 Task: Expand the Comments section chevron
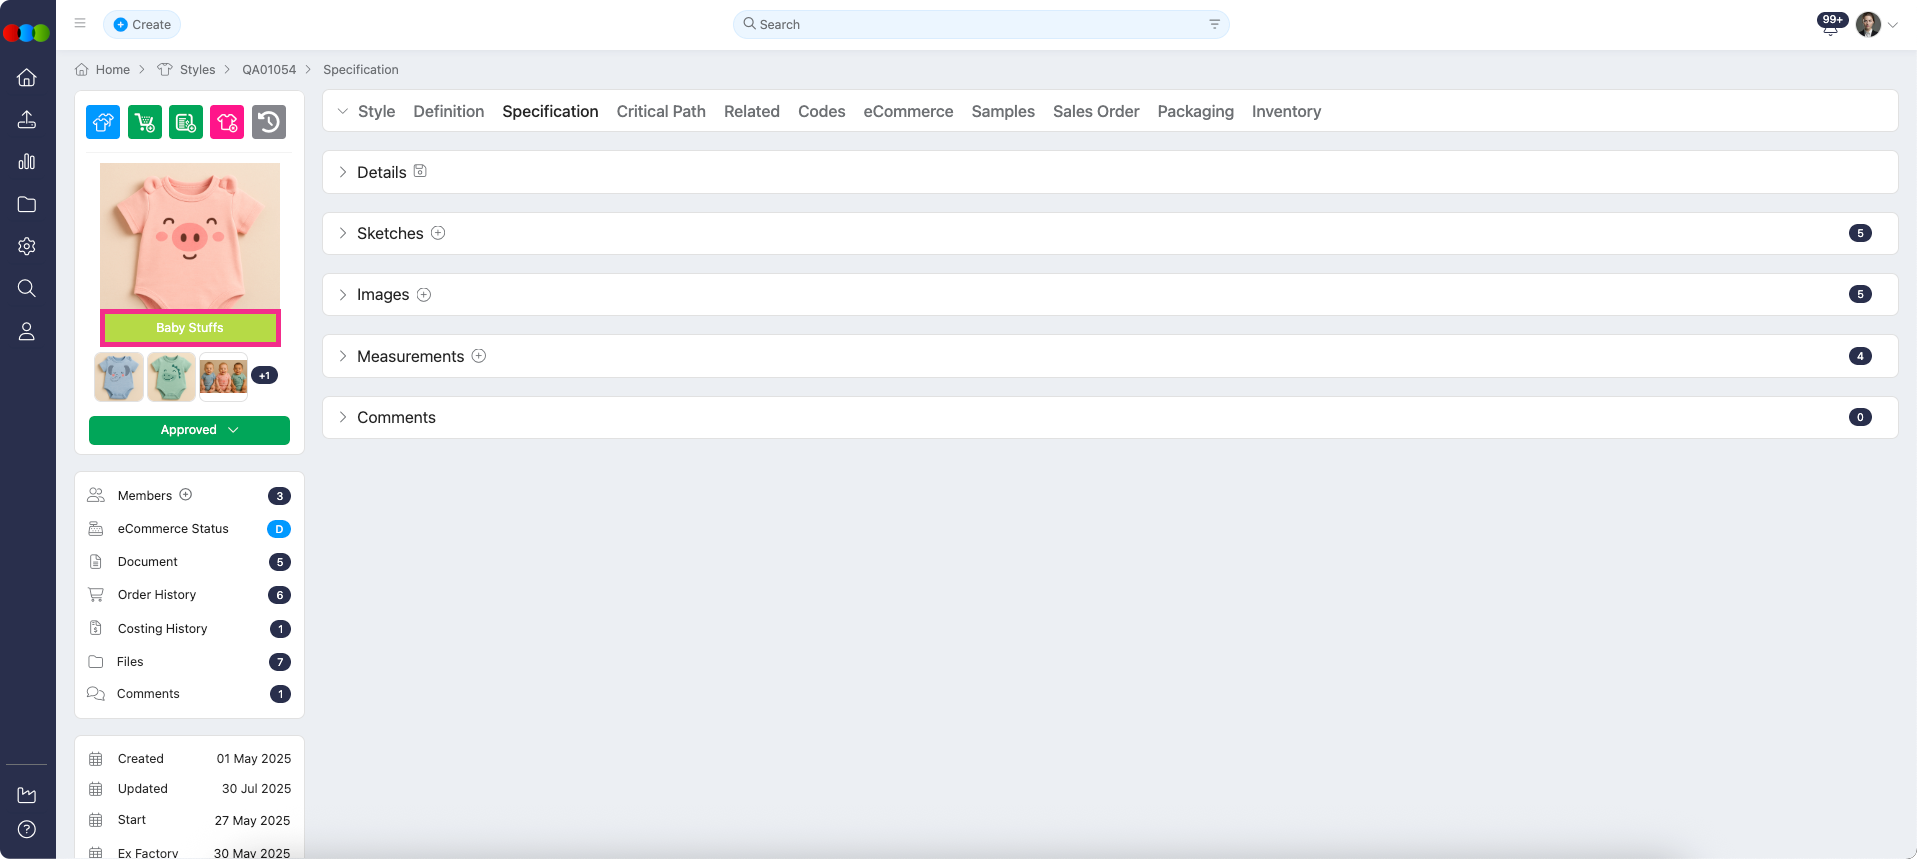pos(343,417)
